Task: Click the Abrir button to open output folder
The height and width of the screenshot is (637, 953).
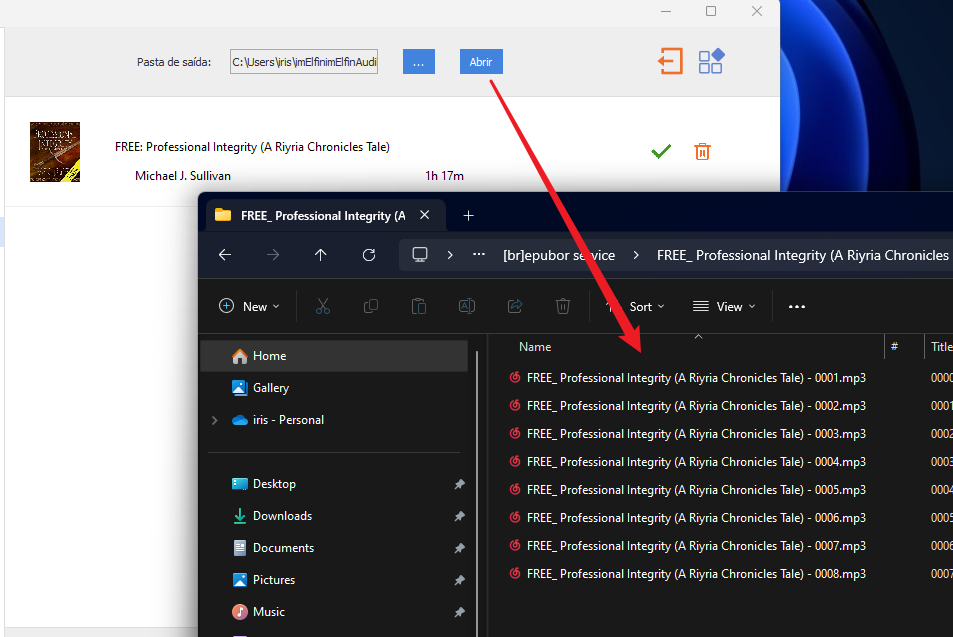Action: 481,61
